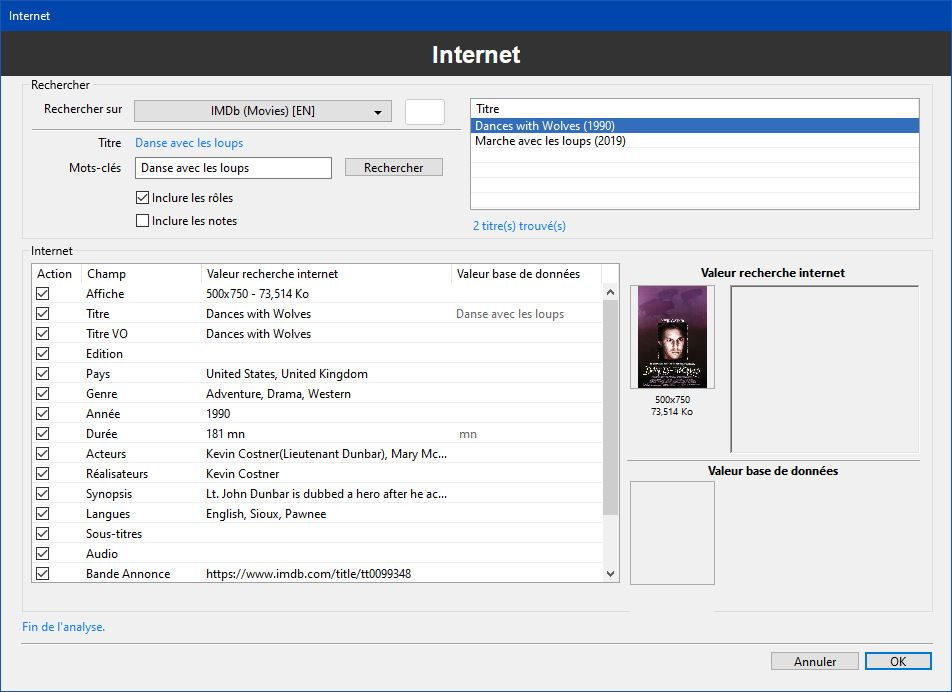Click the Danse avec les loups title link

(189, 143)
